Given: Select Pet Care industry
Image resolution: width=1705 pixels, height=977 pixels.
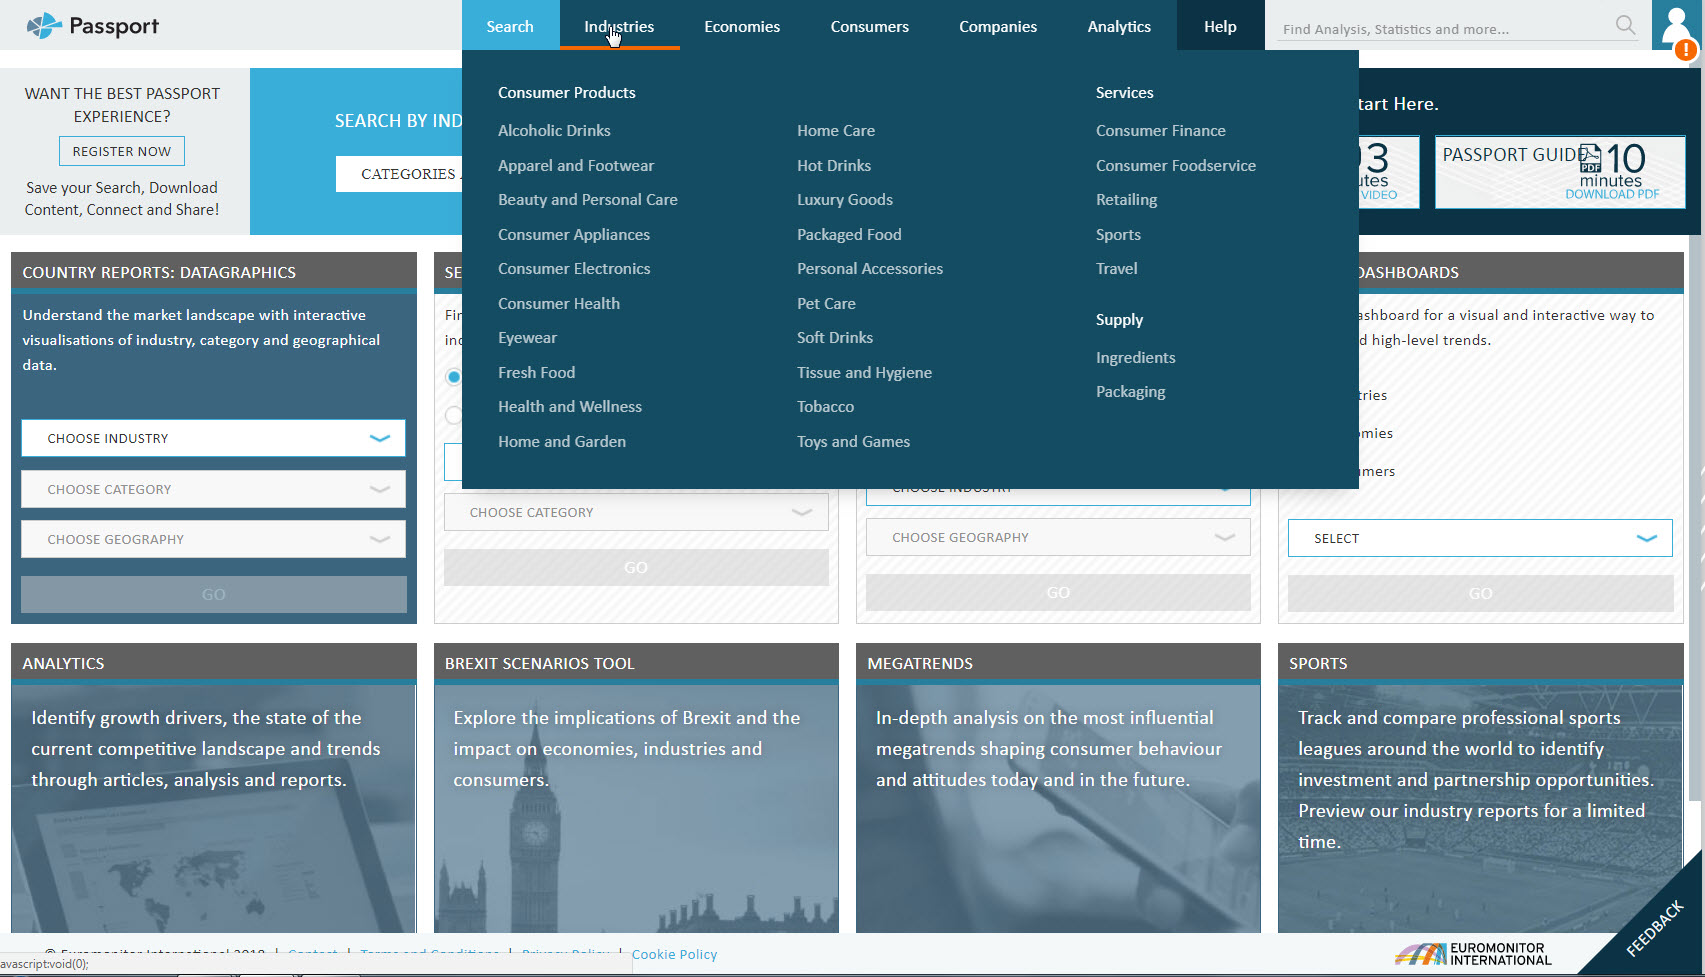Looking at the screenshot, I should [x=826, y=304].
